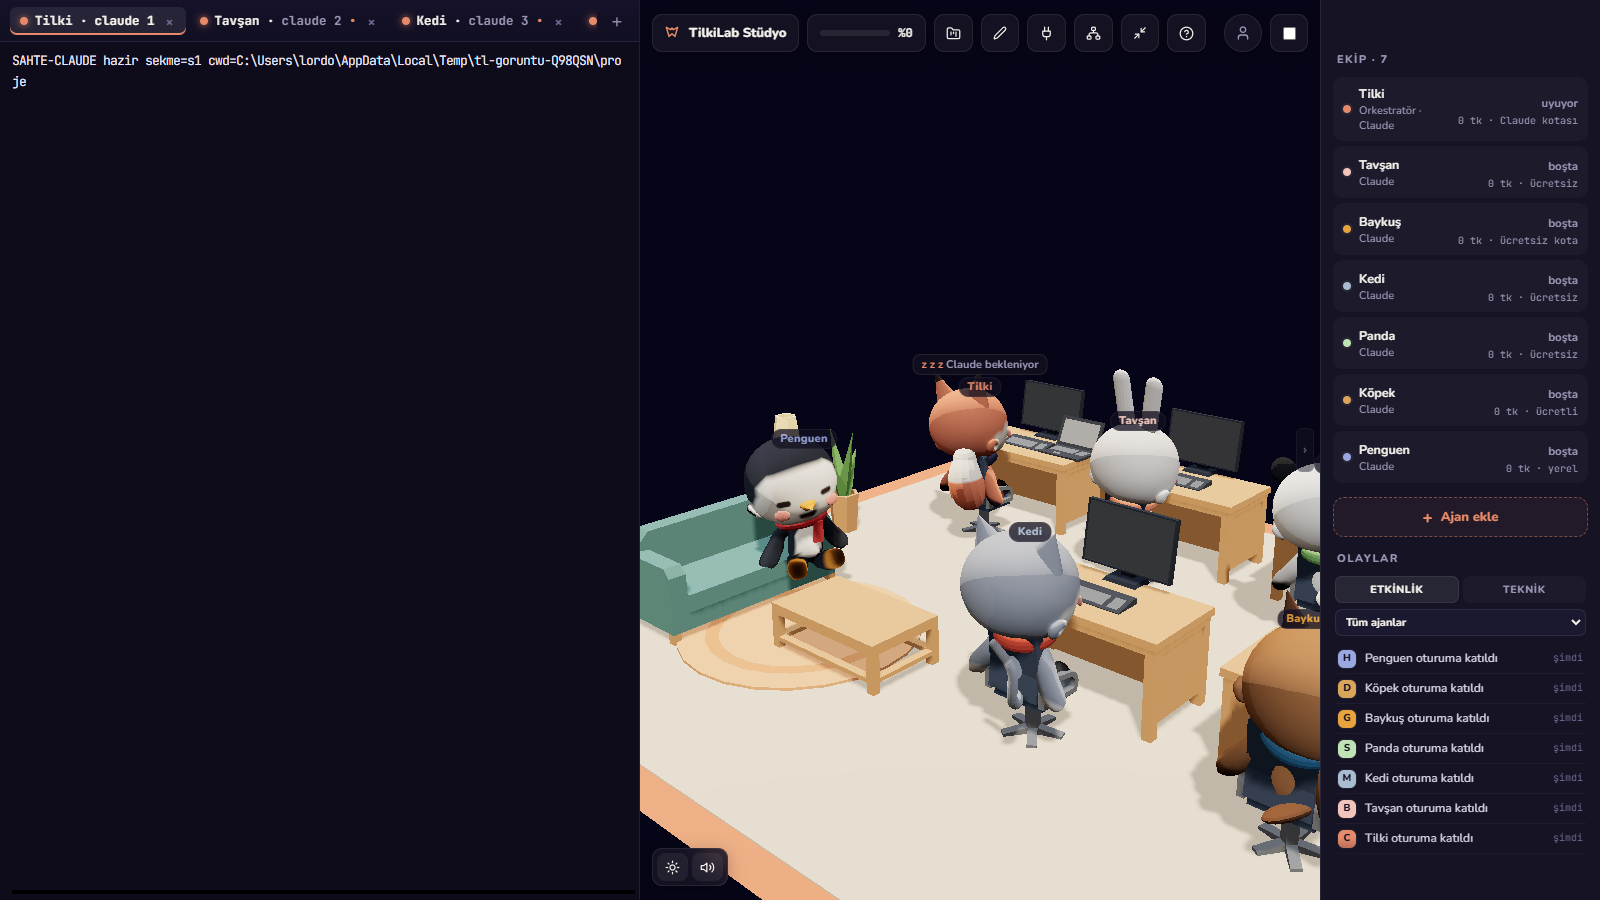This screenshot has height=900, width=1600.
Task: Add a new terminal tab with plus
Action: (617, 21)
